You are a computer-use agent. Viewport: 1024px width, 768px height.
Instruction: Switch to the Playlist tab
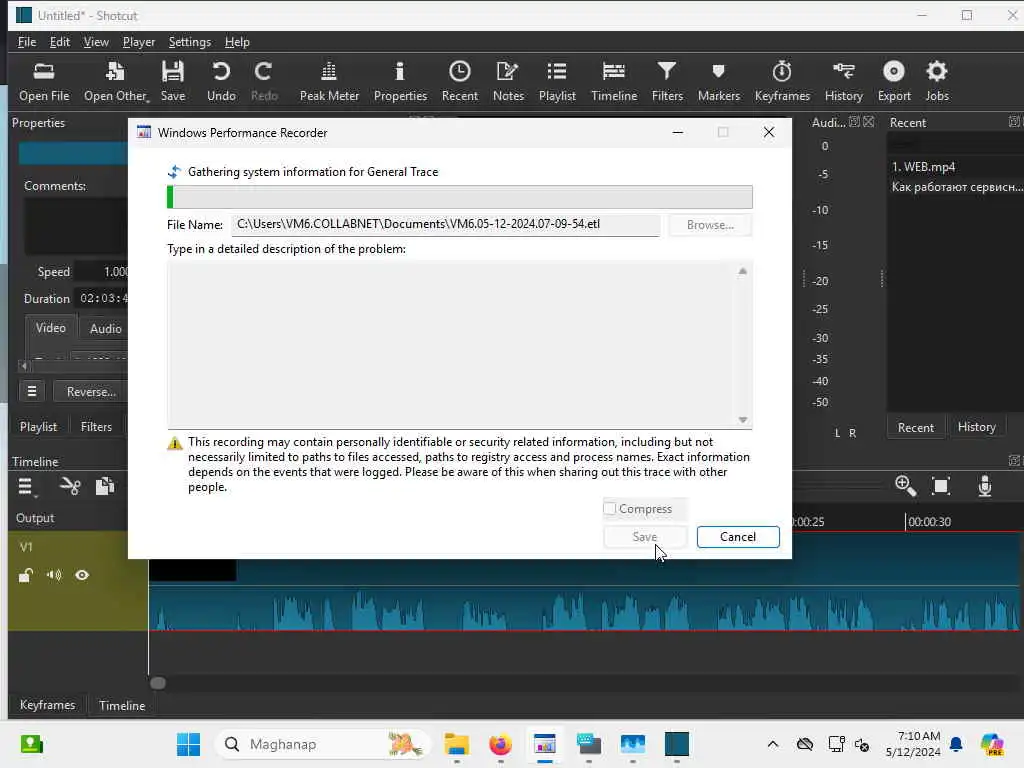pyautogui.click(x=38, y=426)
